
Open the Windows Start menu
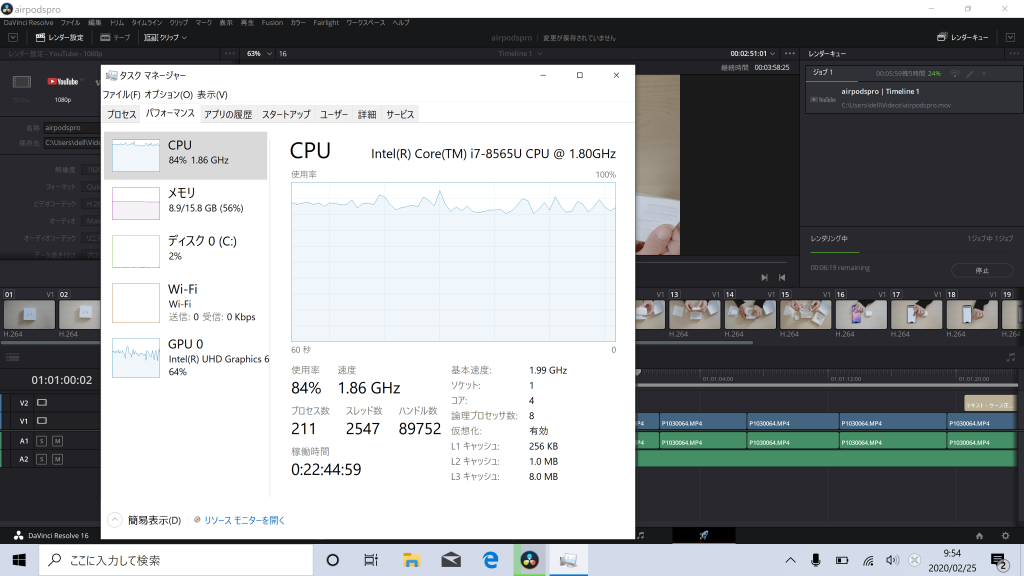pos(19,560)
